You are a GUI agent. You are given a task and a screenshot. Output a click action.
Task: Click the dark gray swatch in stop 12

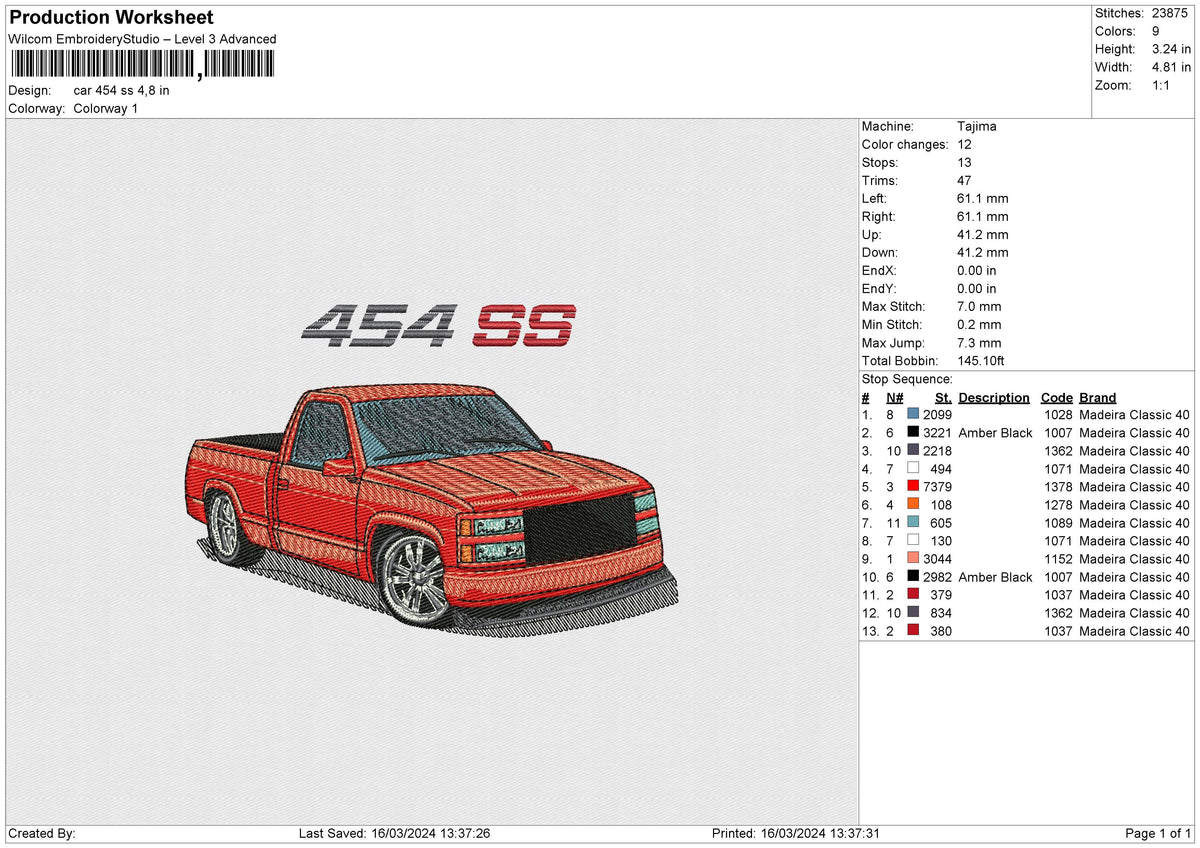coord(913,612)
